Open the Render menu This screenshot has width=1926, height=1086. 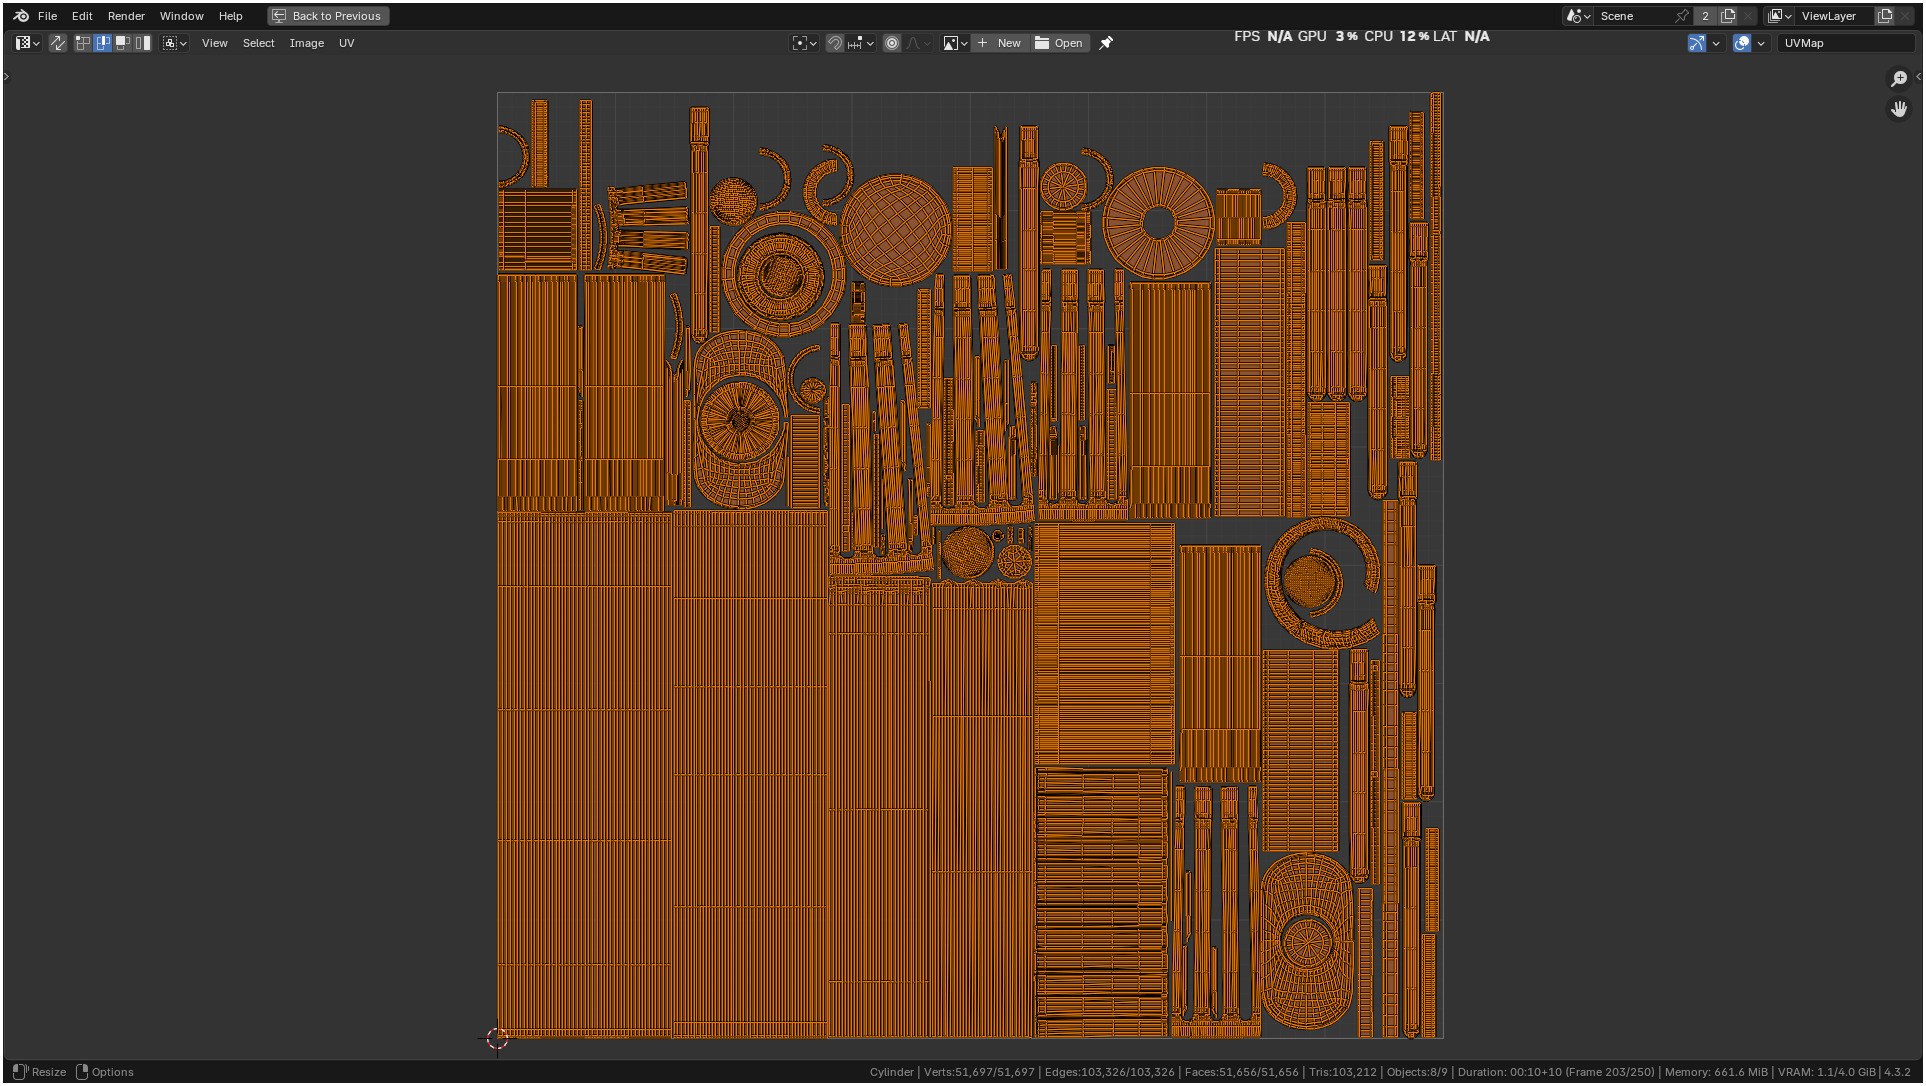pos(126,16)
